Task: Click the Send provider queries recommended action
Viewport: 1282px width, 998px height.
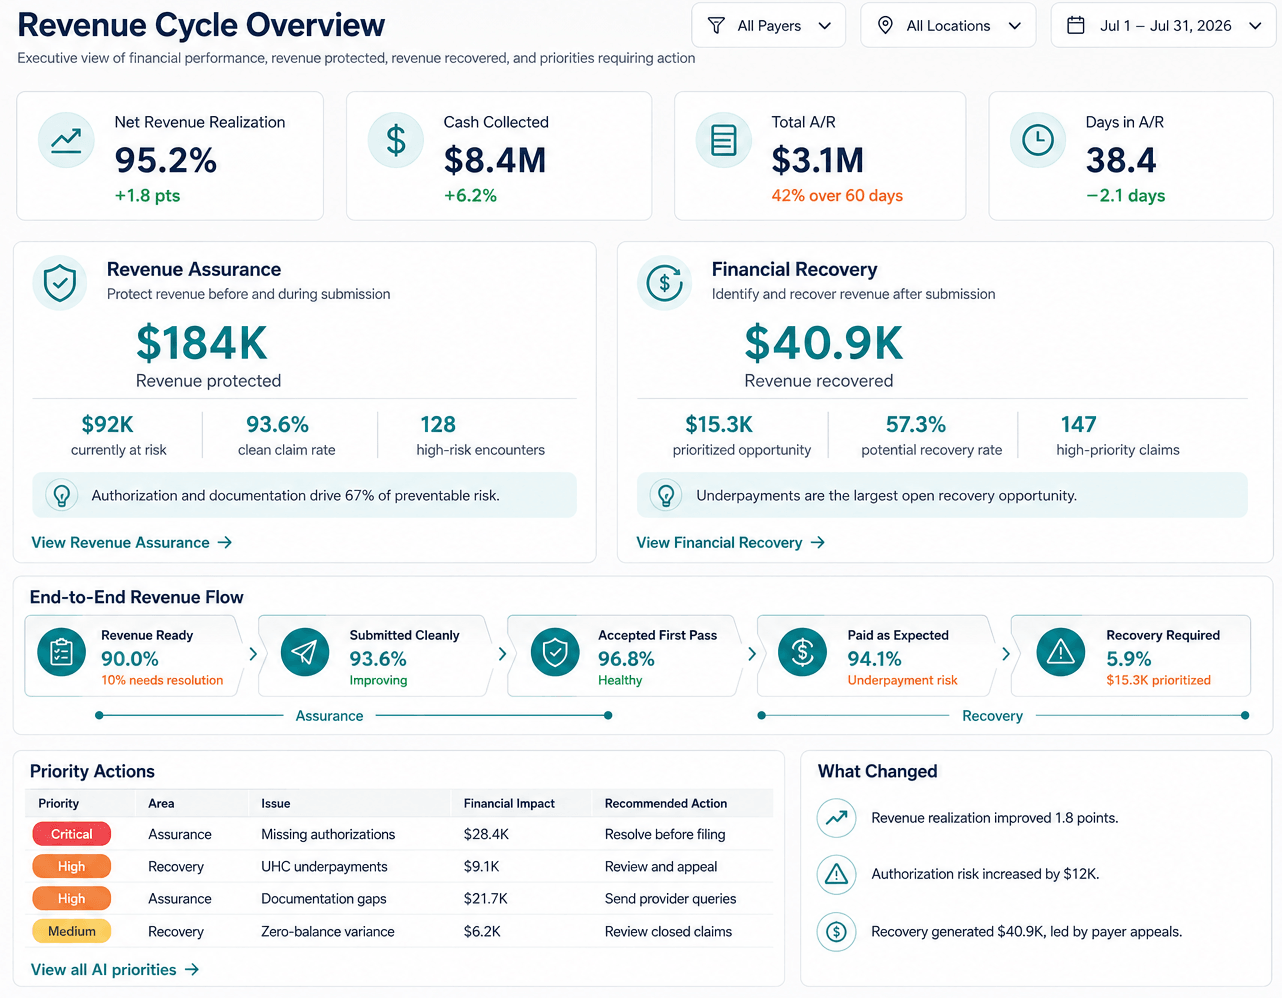Action: (670, 898)
